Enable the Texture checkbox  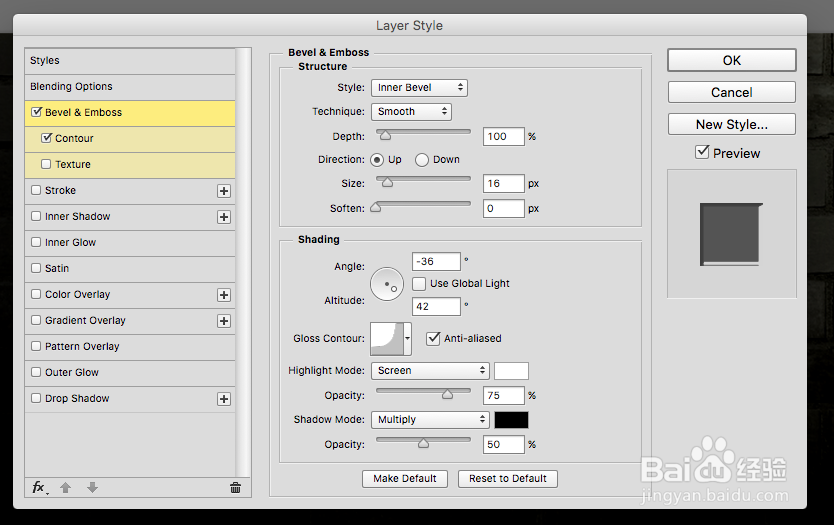pos(46,164)
